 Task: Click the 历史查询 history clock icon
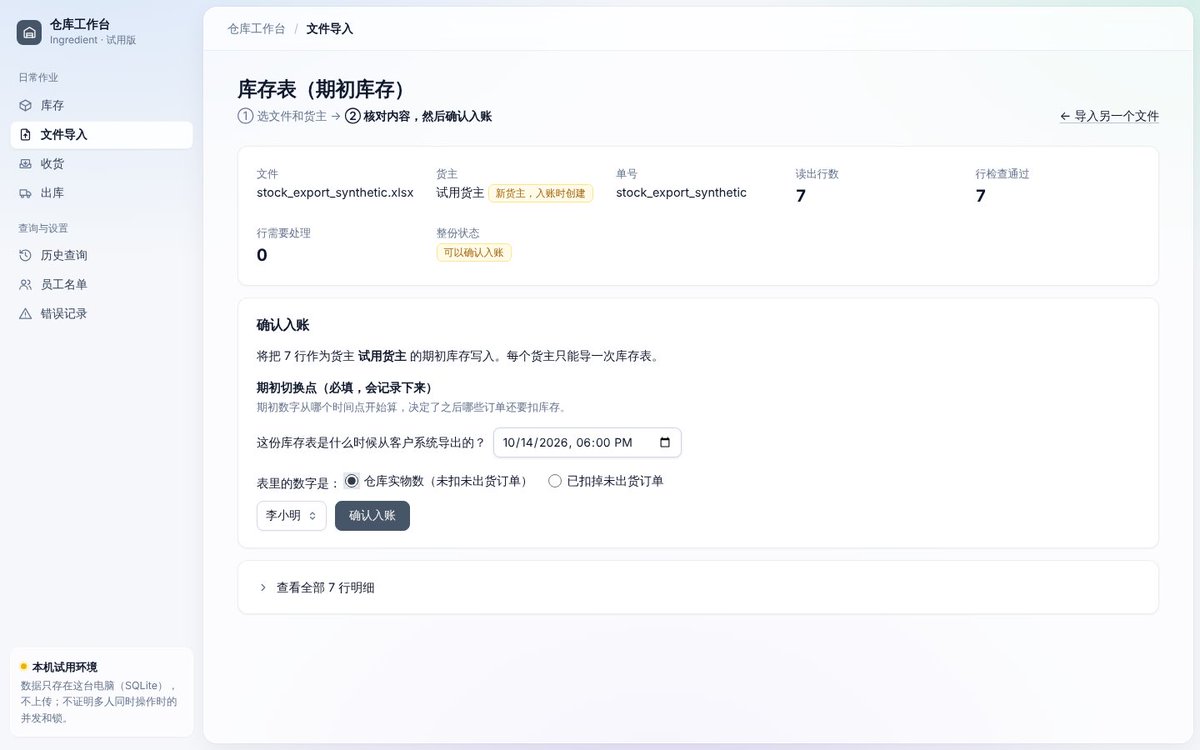(x=26, y=255)
